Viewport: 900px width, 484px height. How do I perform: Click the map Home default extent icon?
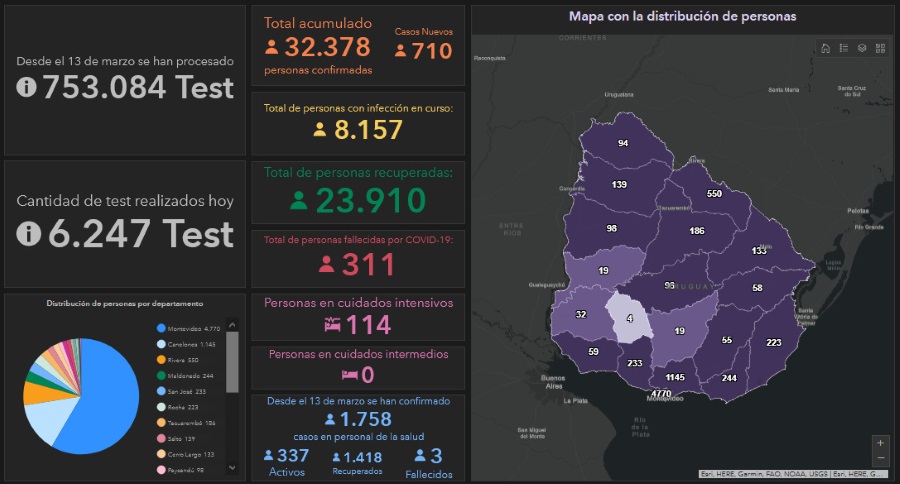825,48
